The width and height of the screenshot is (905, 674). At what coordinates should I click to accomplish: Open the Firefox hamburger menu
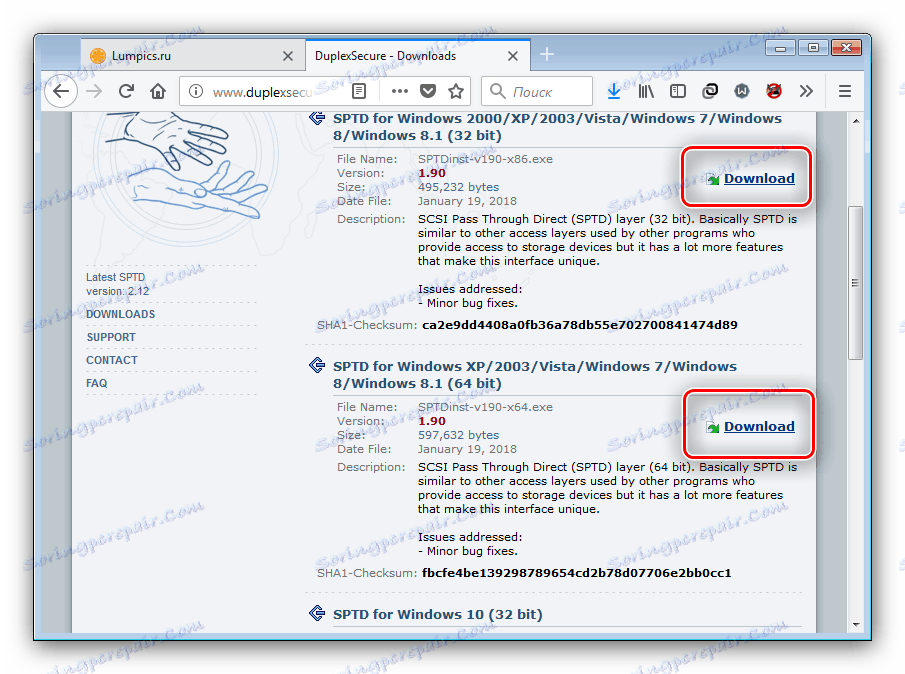(845, 91)
